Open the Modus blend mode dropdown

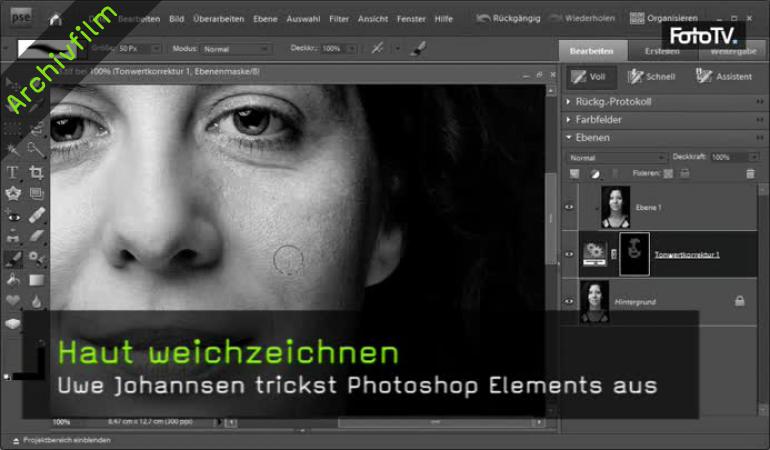point(235,49)
